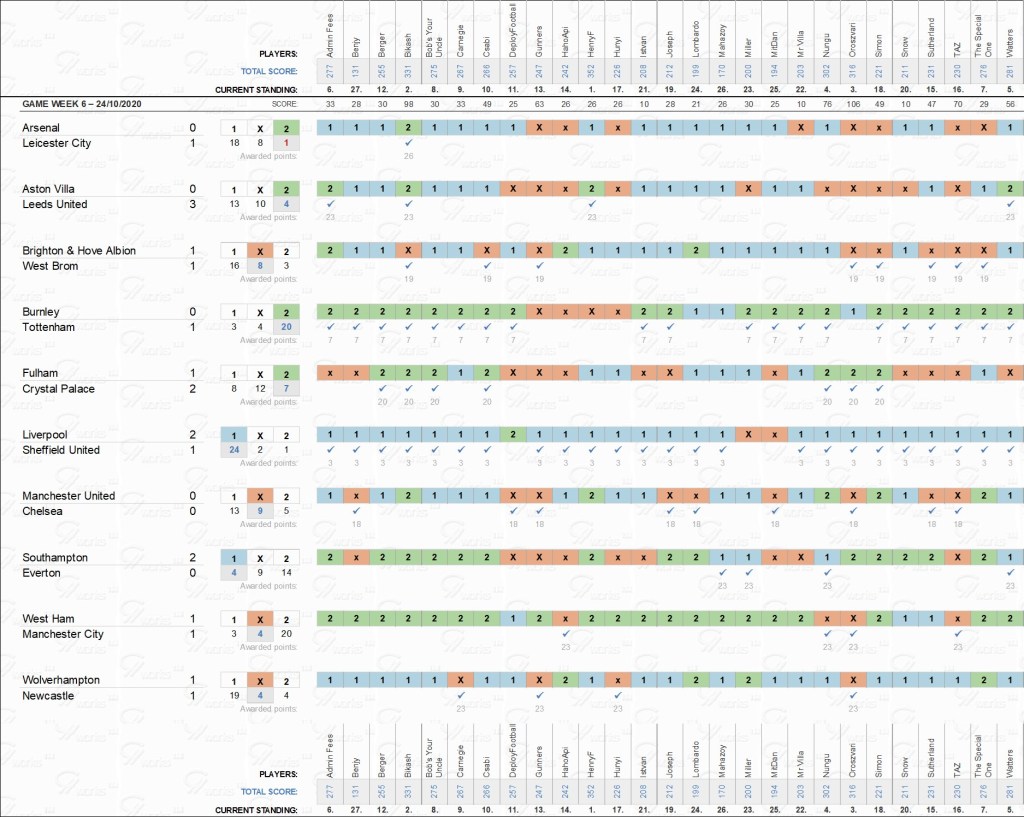Click Nungu's checkmark in the West Ham row
1024x817 pixels.
pyautogui.click(x=826, y=634)
